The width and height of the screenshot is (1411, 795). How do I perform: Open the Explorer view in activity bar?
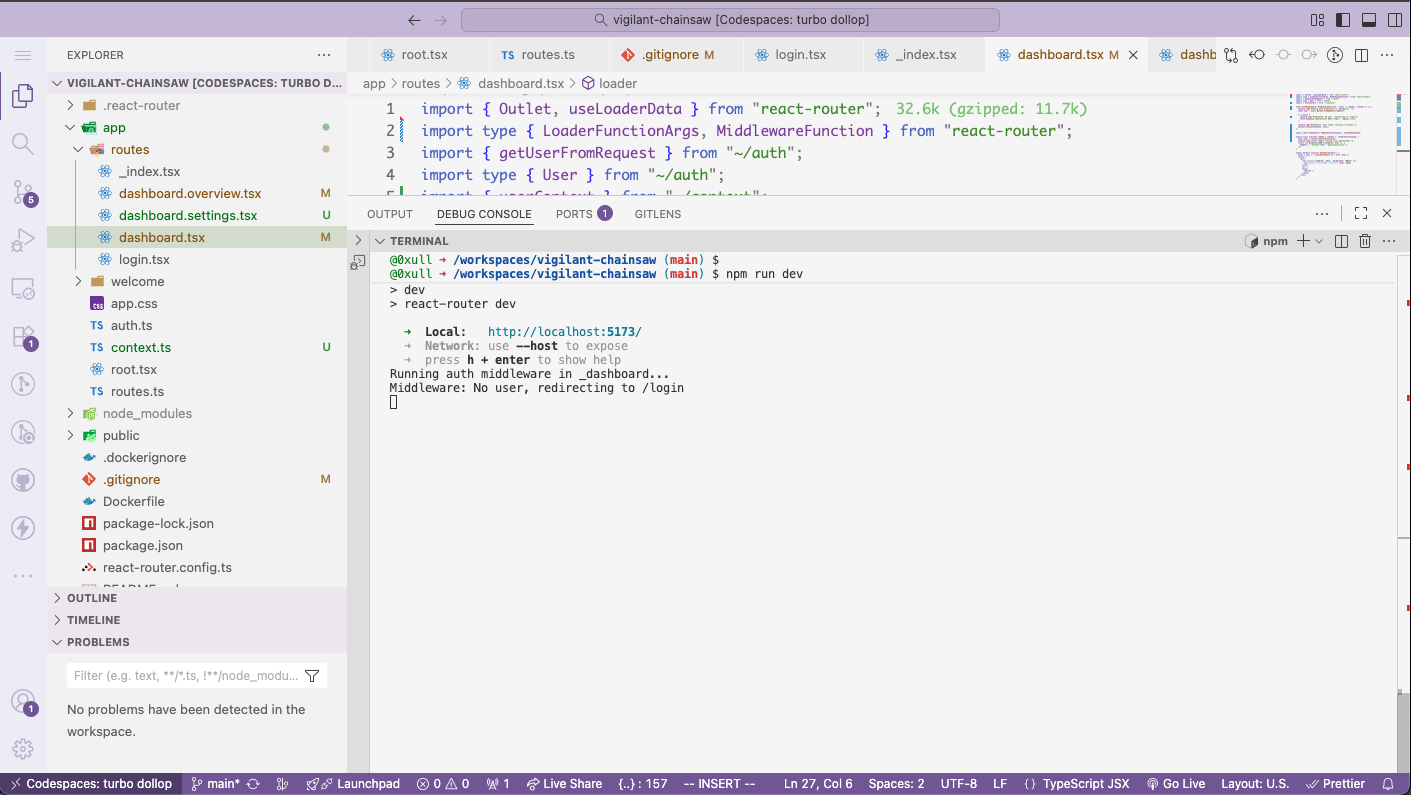click(x=23, y=96)
